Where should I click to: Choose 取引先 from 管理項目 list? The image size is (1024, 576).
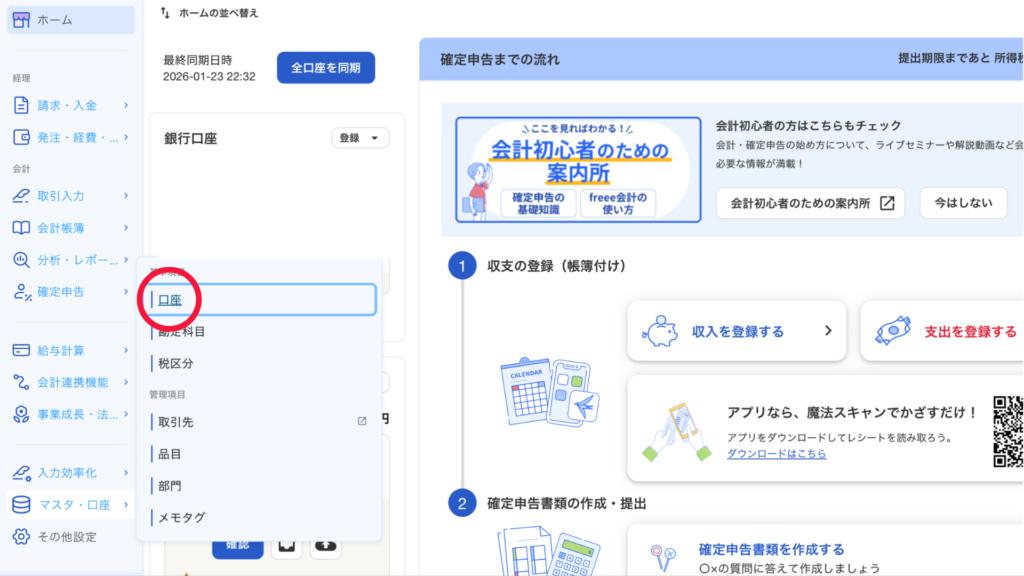tap(176, 422)
